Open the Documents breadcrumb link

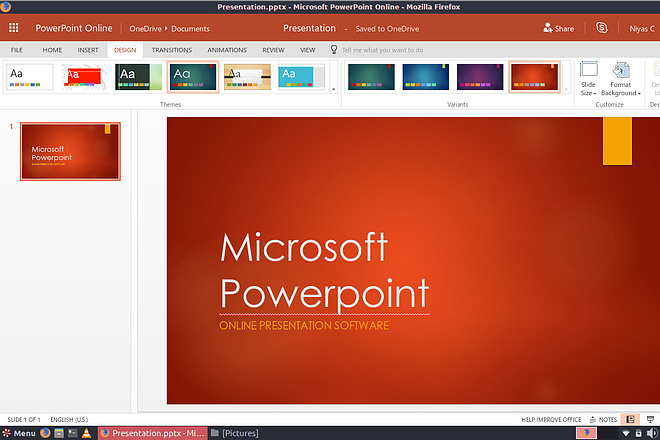(x=190, y=29)
